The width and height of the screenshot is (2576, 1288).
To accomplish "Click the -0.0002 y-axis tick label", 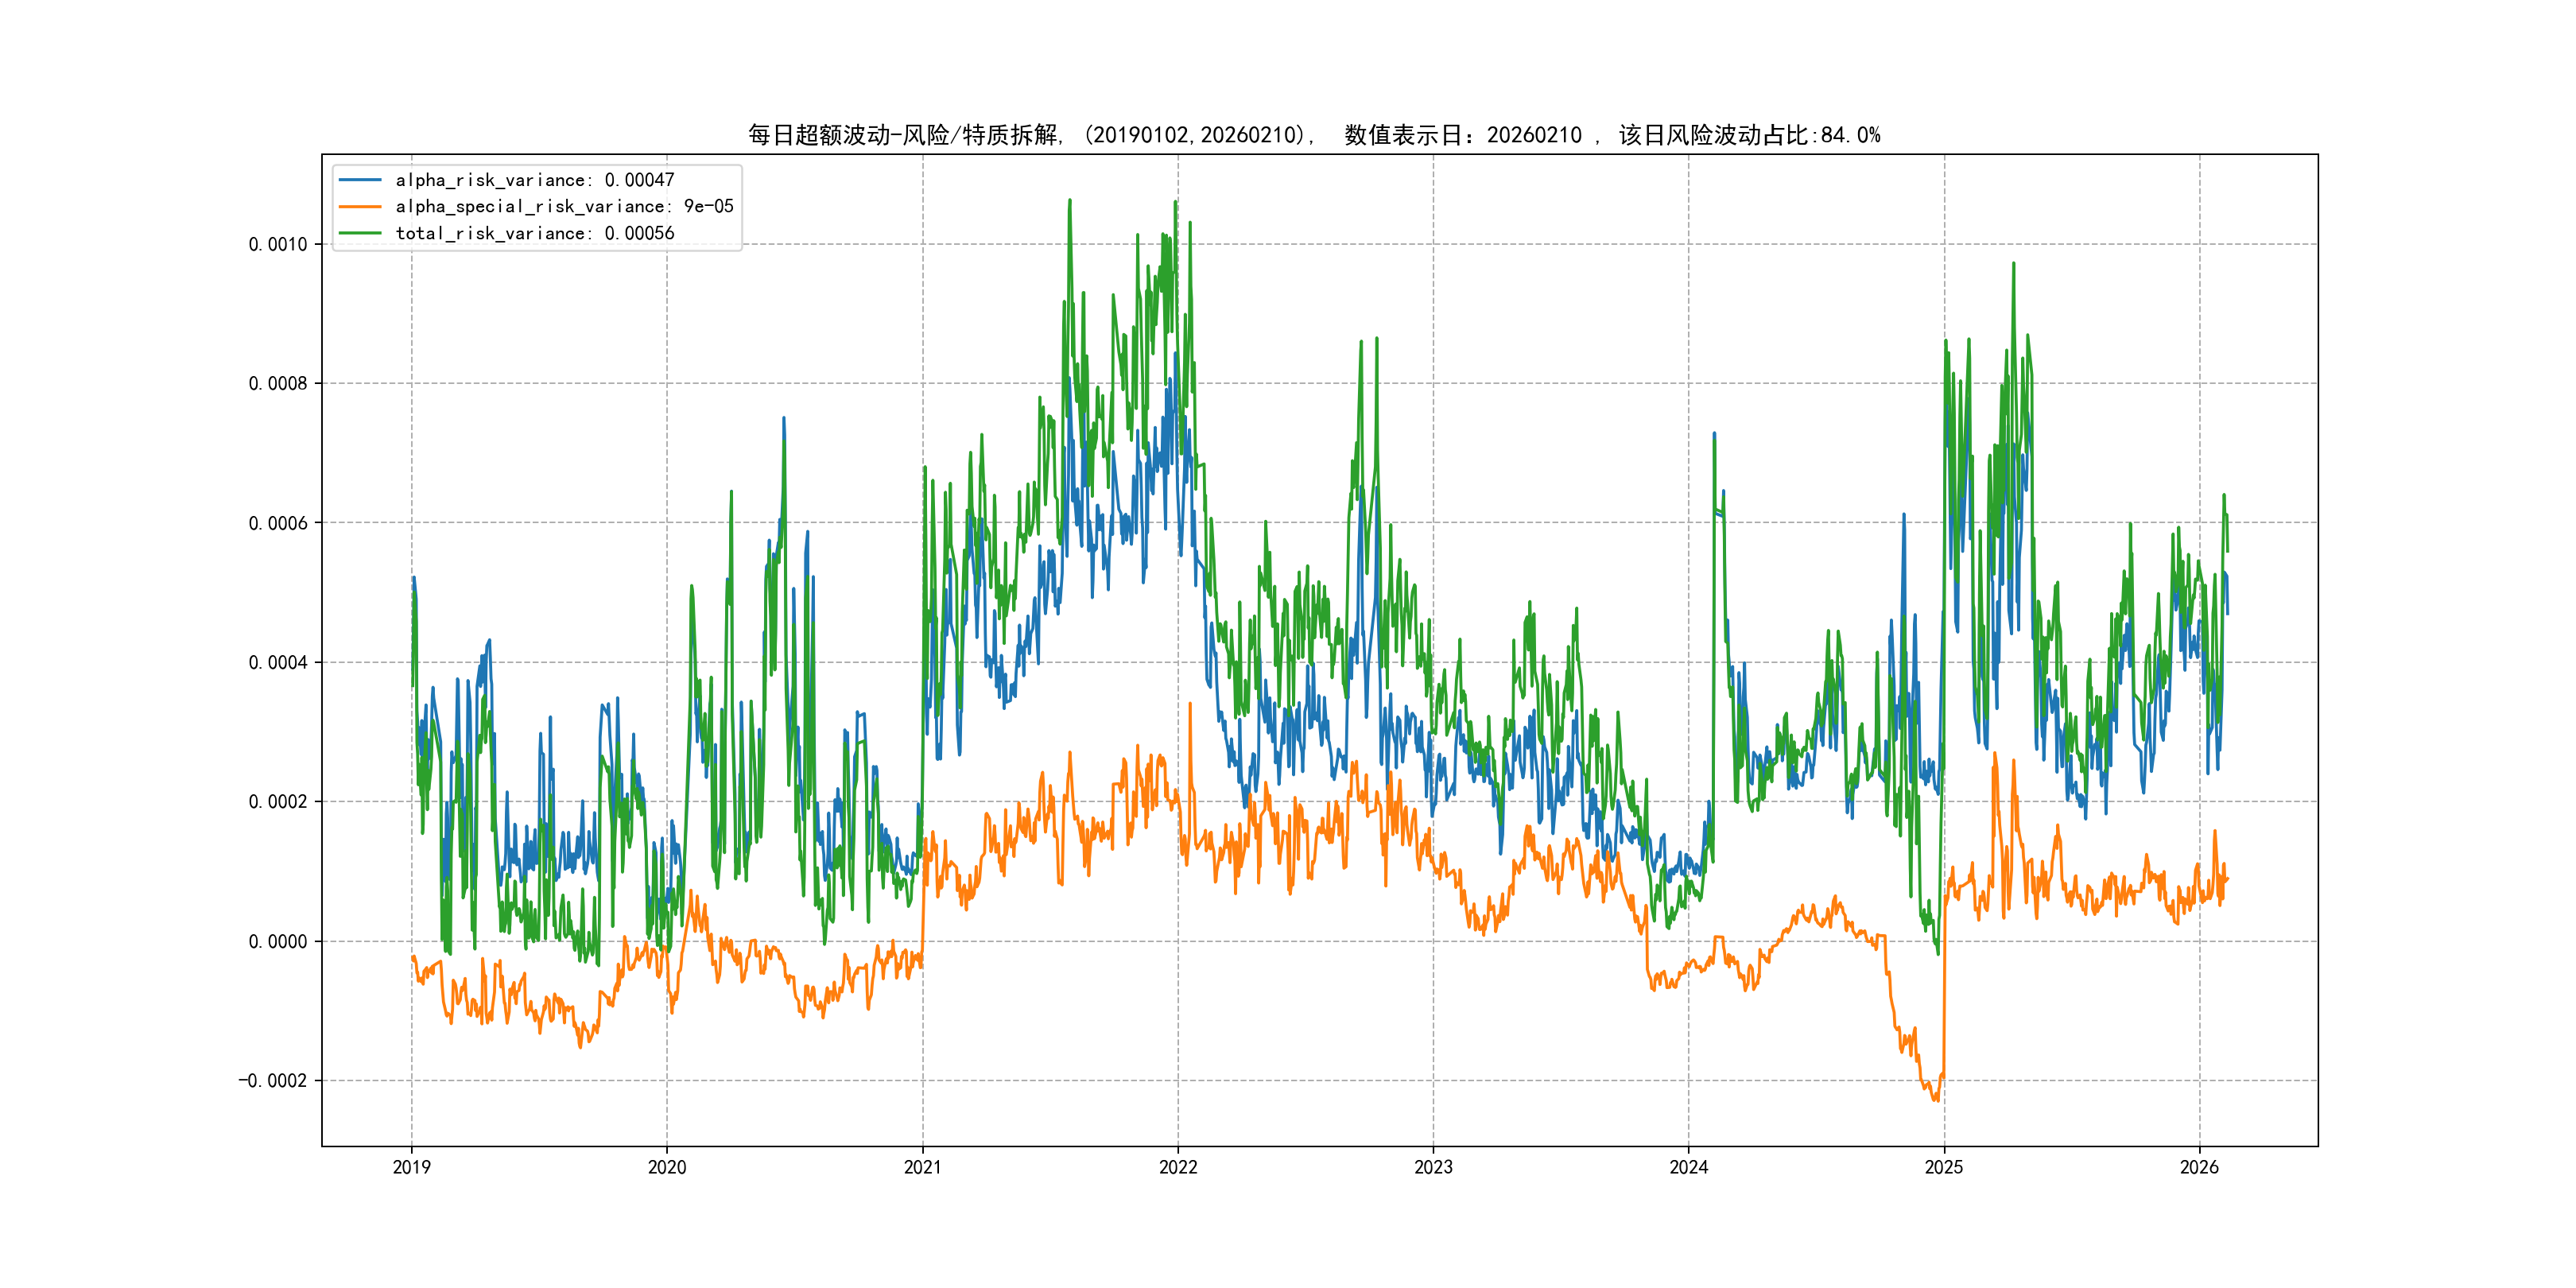I will (x=273, y=1081).
